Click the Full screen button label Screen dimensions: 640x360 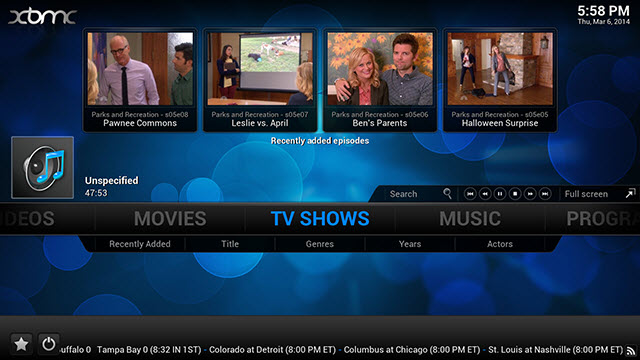[x=586, y=194]
